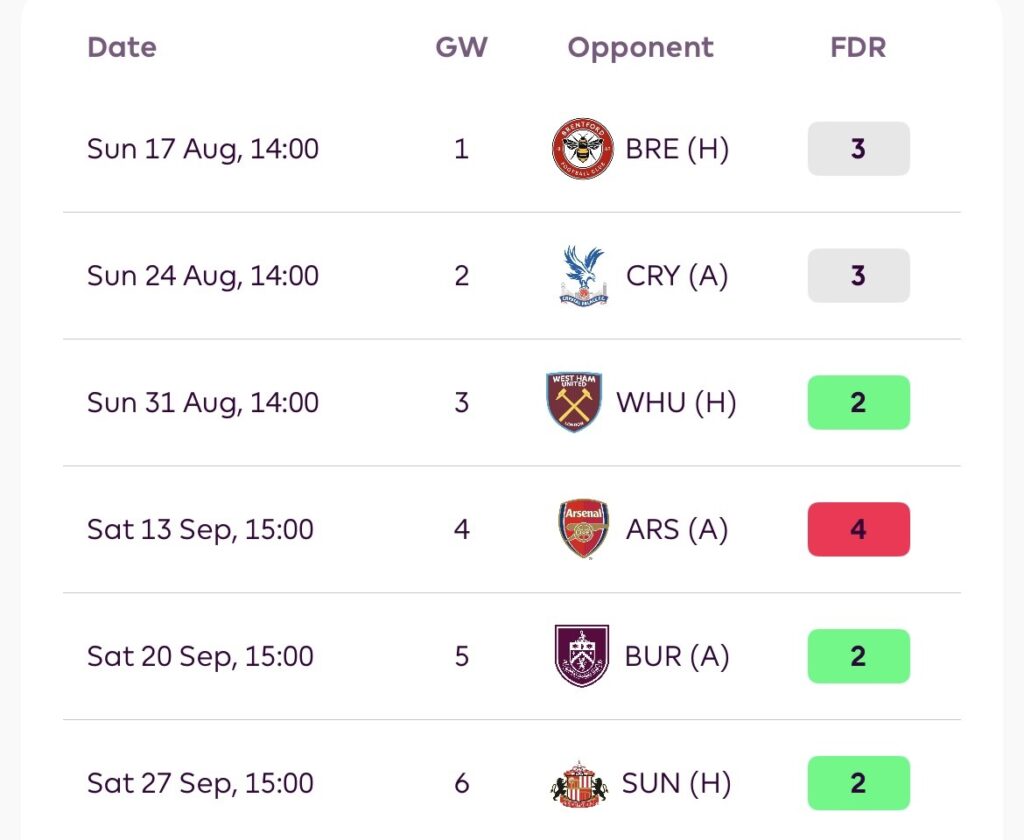
Task: Select the FDR column header
Action: (x=858, y=48)
